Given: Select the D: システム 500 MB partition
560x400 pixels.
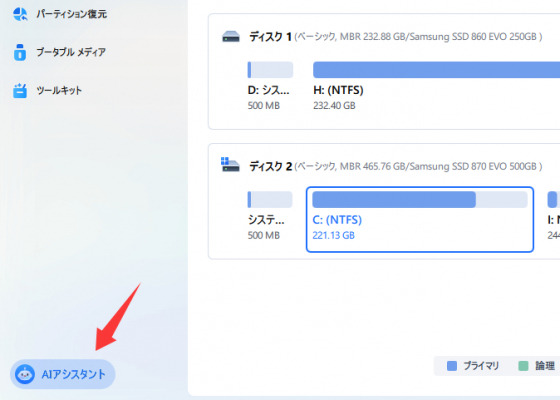Looking at the screenshot, I should click(x=270, y=86).
